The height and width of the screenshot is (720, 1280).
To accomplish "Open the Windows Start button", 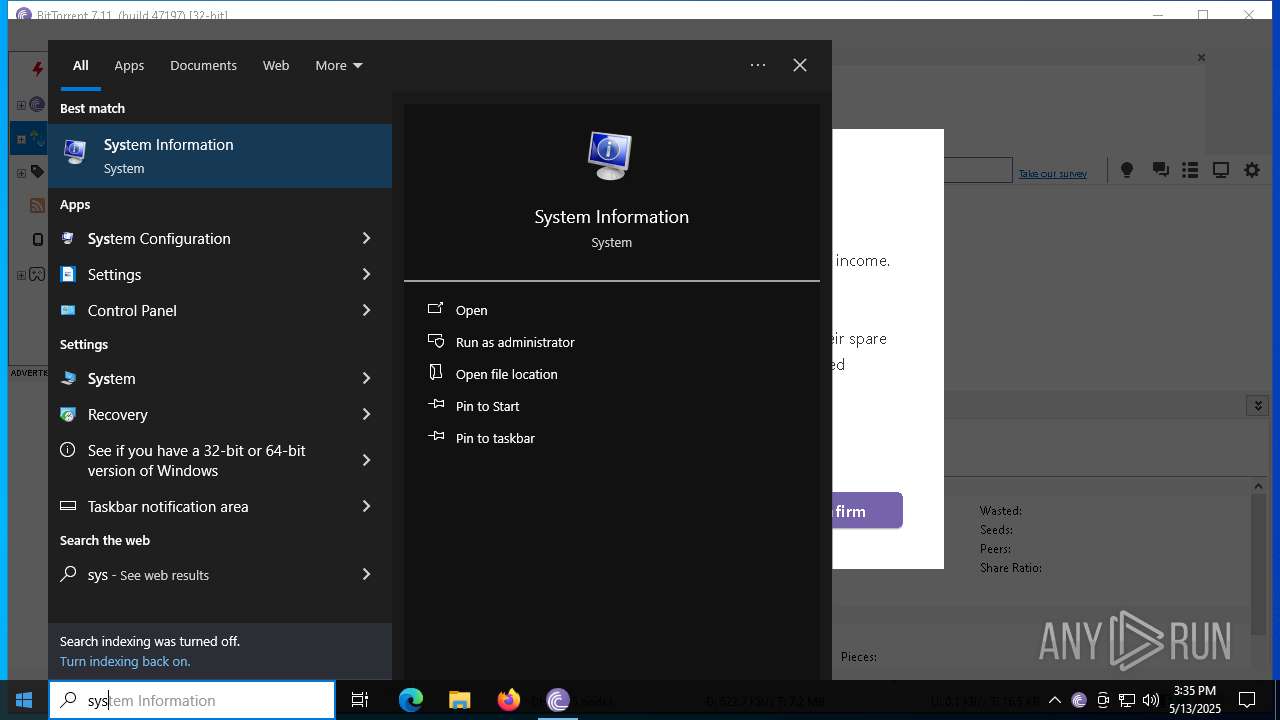I will 24,700.
